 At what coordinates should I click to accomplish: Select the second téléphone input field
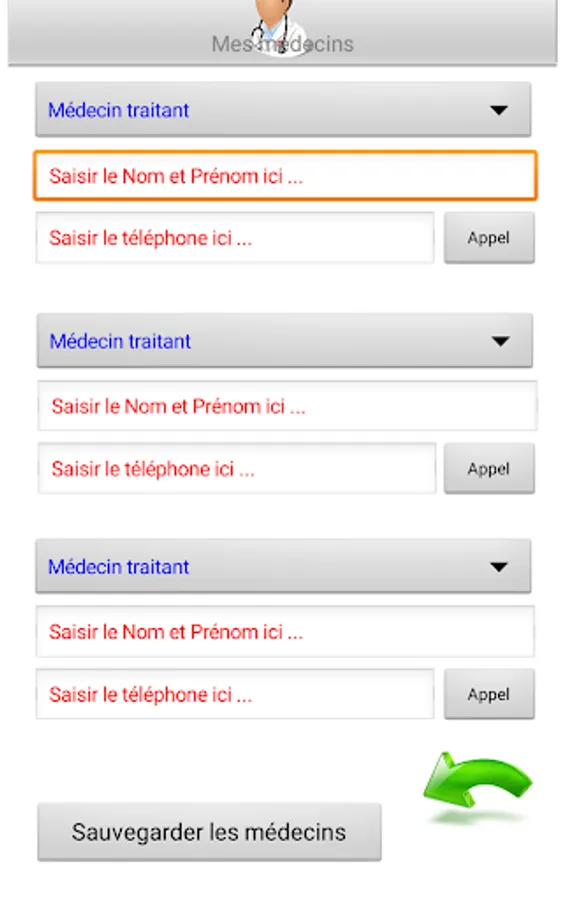(x=236, y=468)
